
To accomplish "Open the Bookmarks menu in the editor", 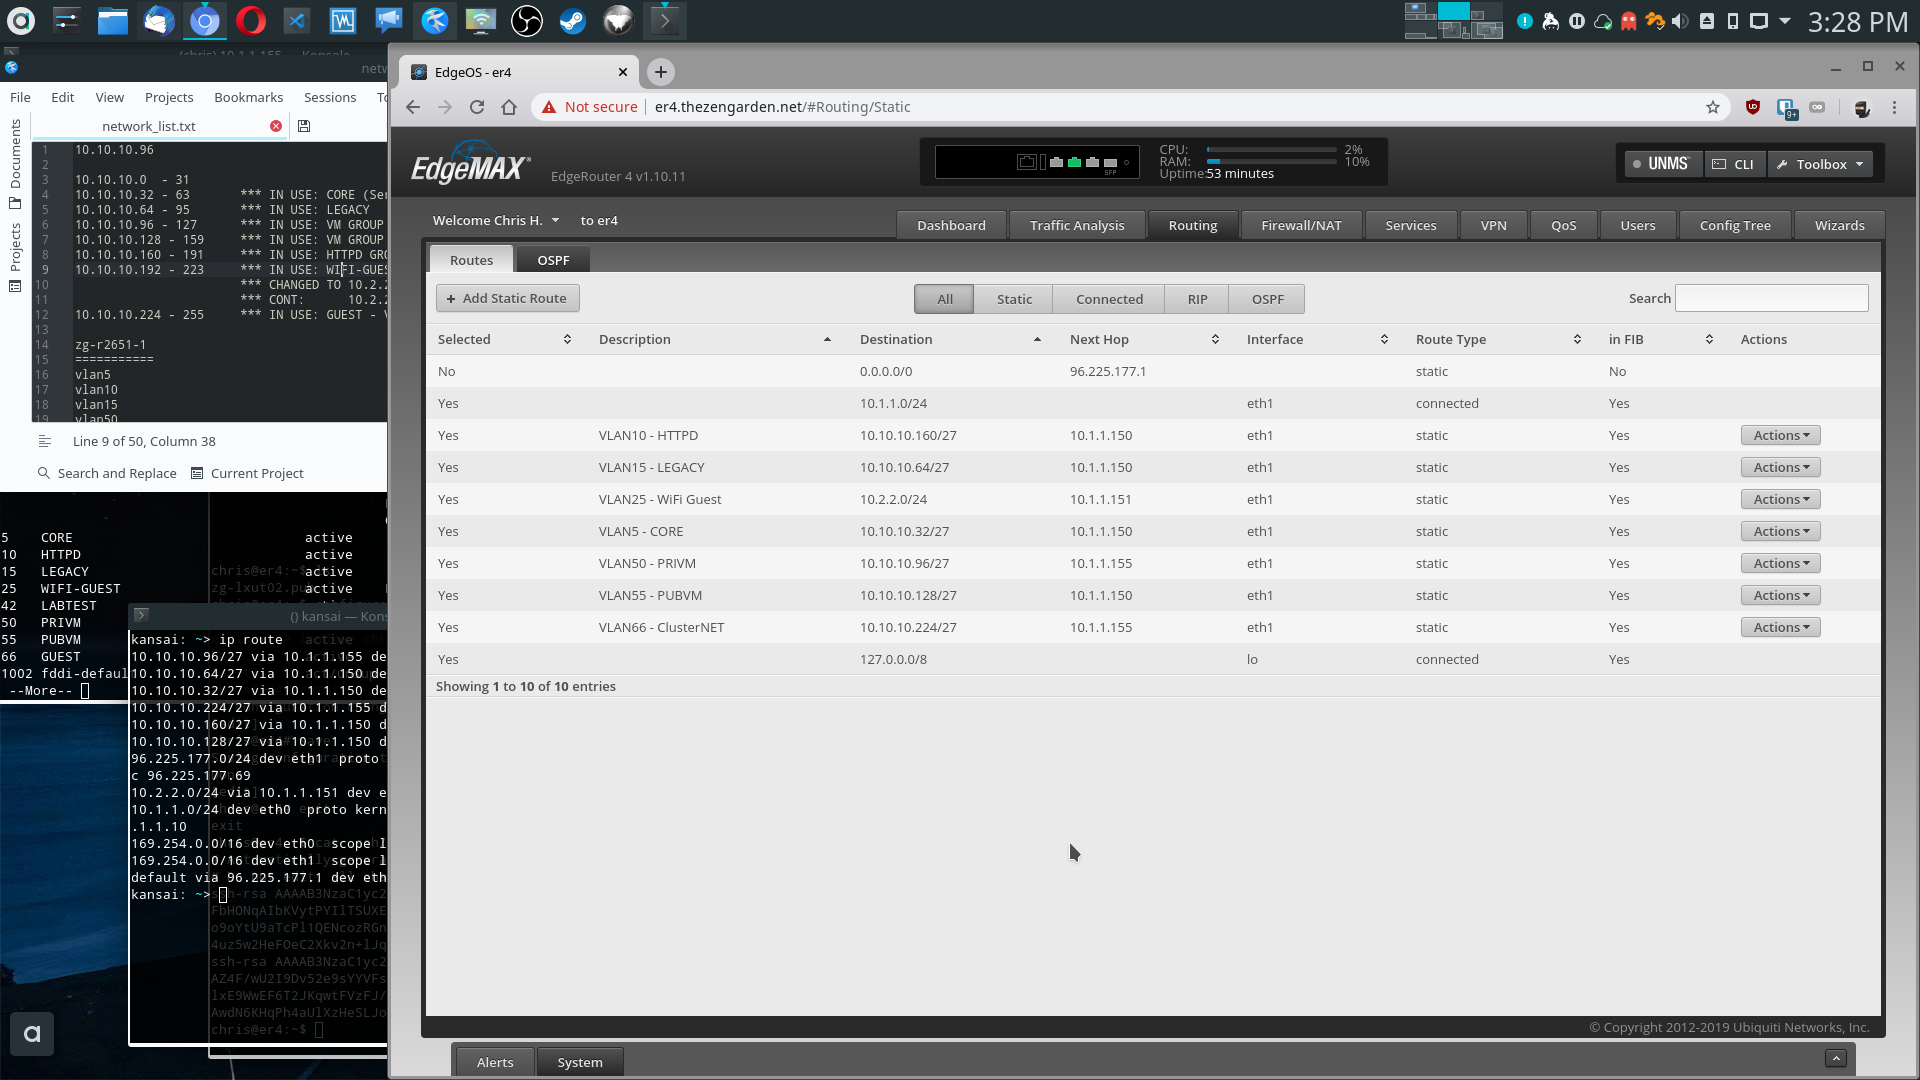I will pos(248,97).
